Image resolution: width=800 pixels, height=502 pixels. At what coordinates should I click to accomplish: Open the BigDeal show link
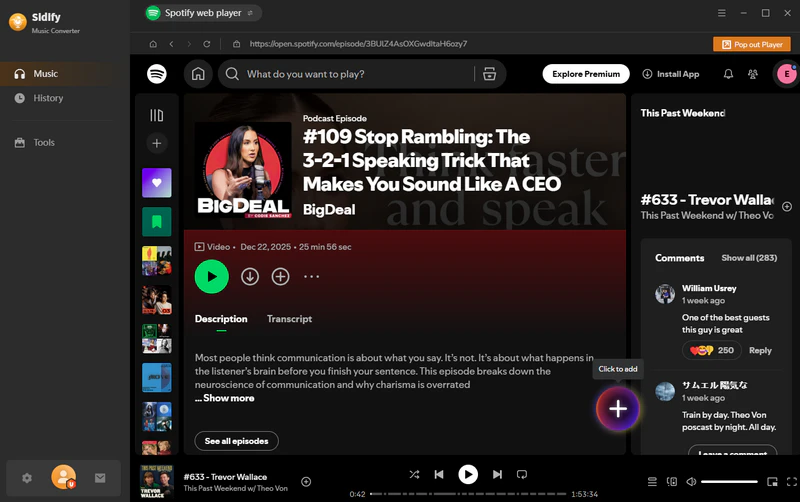[x=329, y=210]
